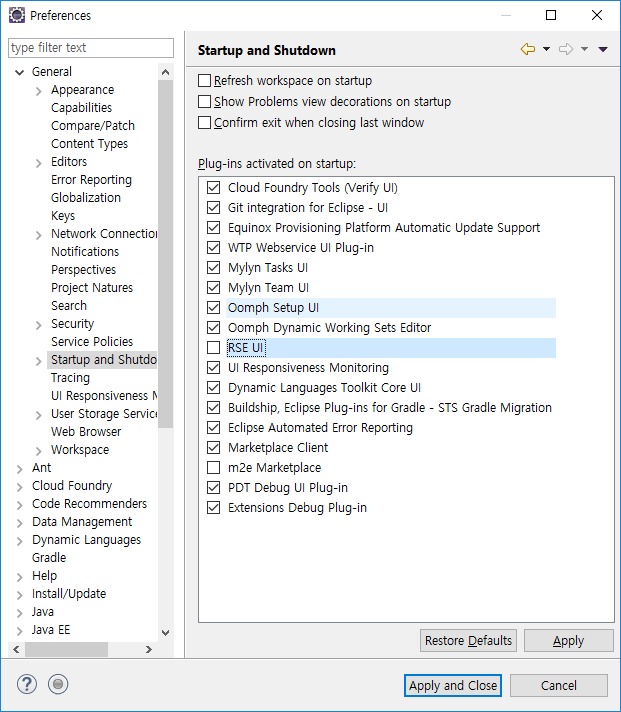Select UI Responsiveness Monitoring in the plug-in list
The height and width of the screenshot is (712, 621).
coord(308,367)
